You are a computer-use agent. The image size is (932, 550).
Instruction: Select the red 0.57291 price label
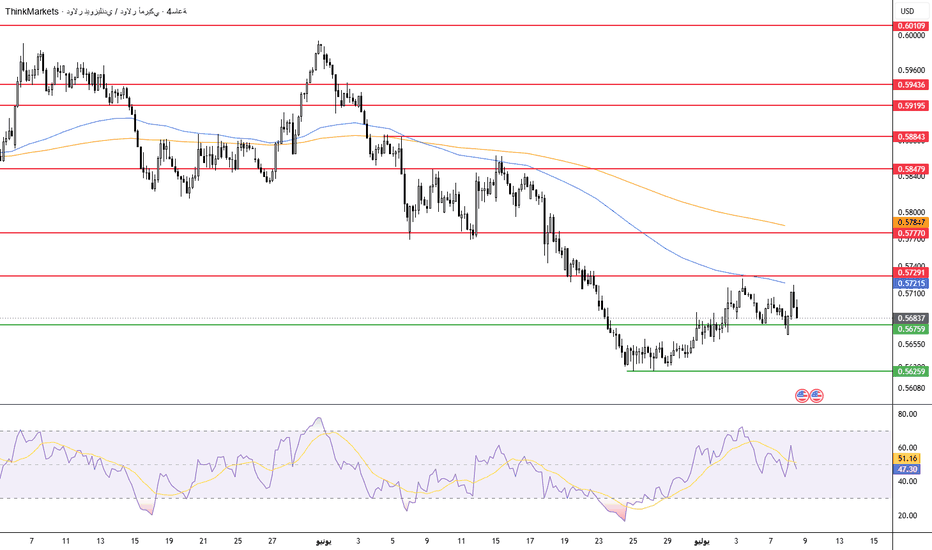tap(911, 272)
